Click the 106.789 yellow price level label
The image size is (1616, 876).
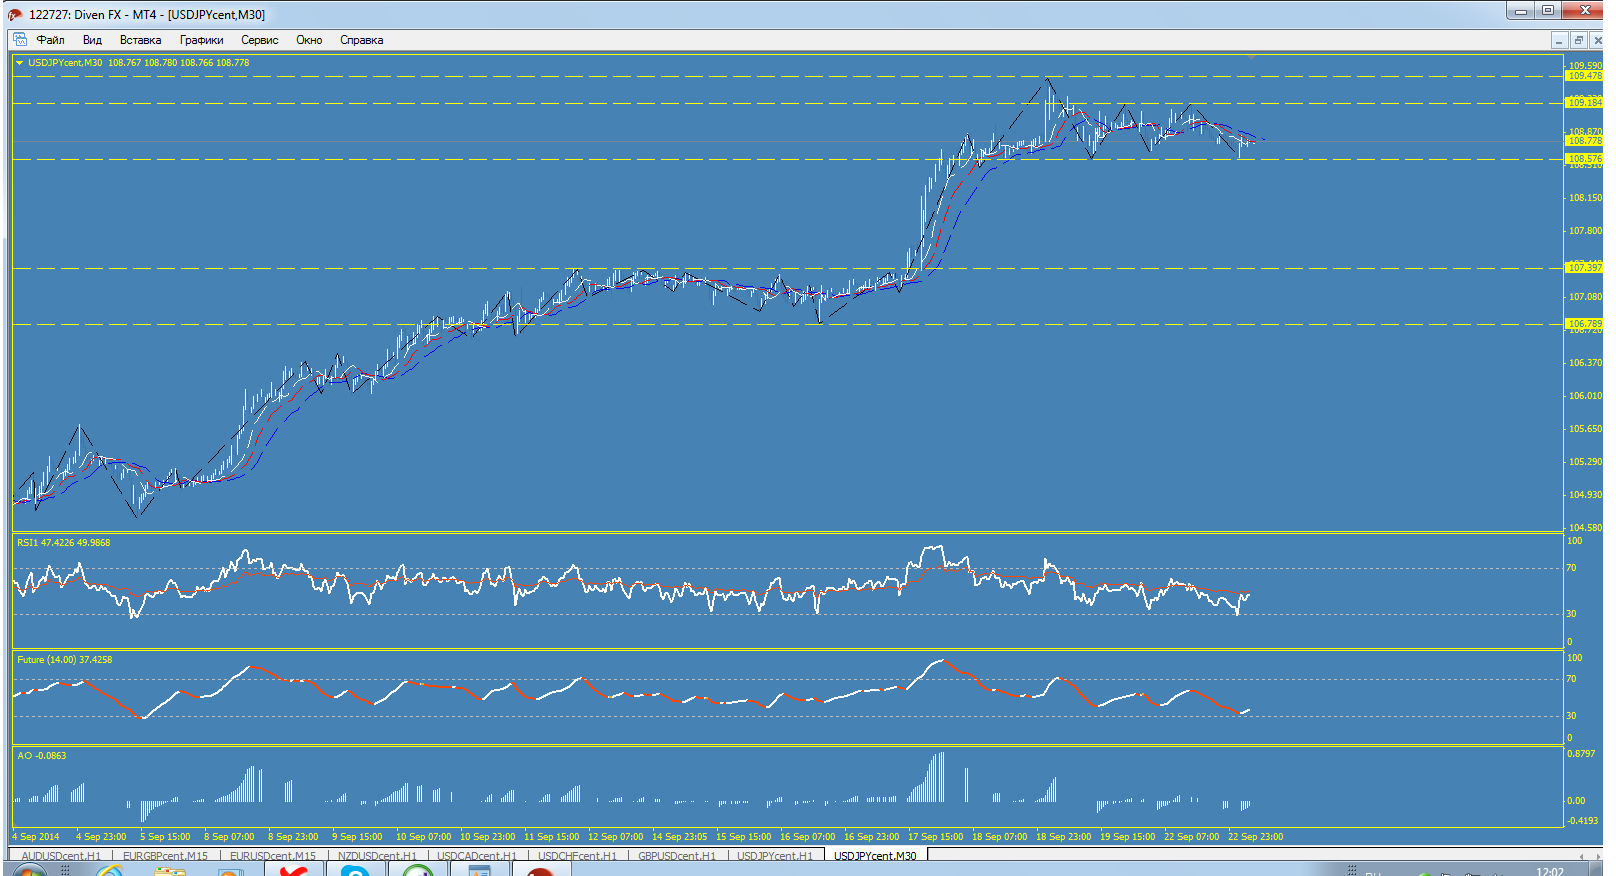pos(1584,323)
